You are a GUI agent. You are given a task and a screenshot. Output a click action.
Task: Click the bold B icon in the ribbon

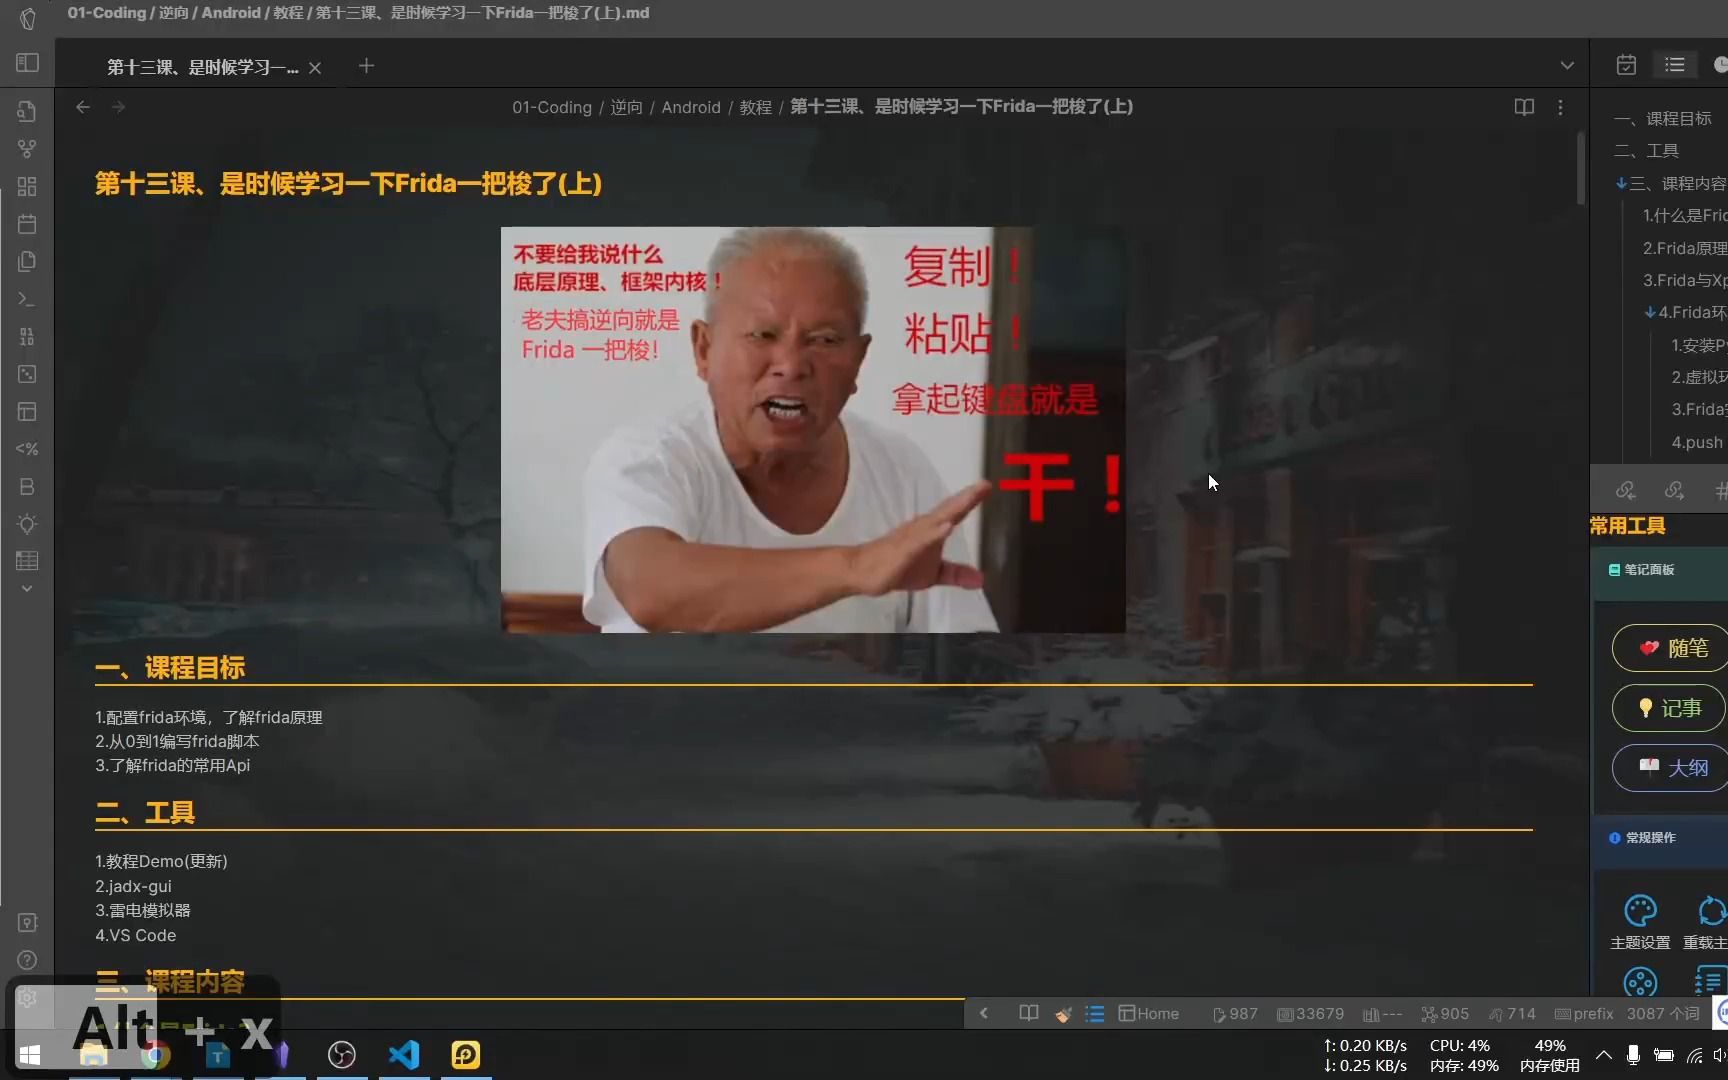point(27,487)
